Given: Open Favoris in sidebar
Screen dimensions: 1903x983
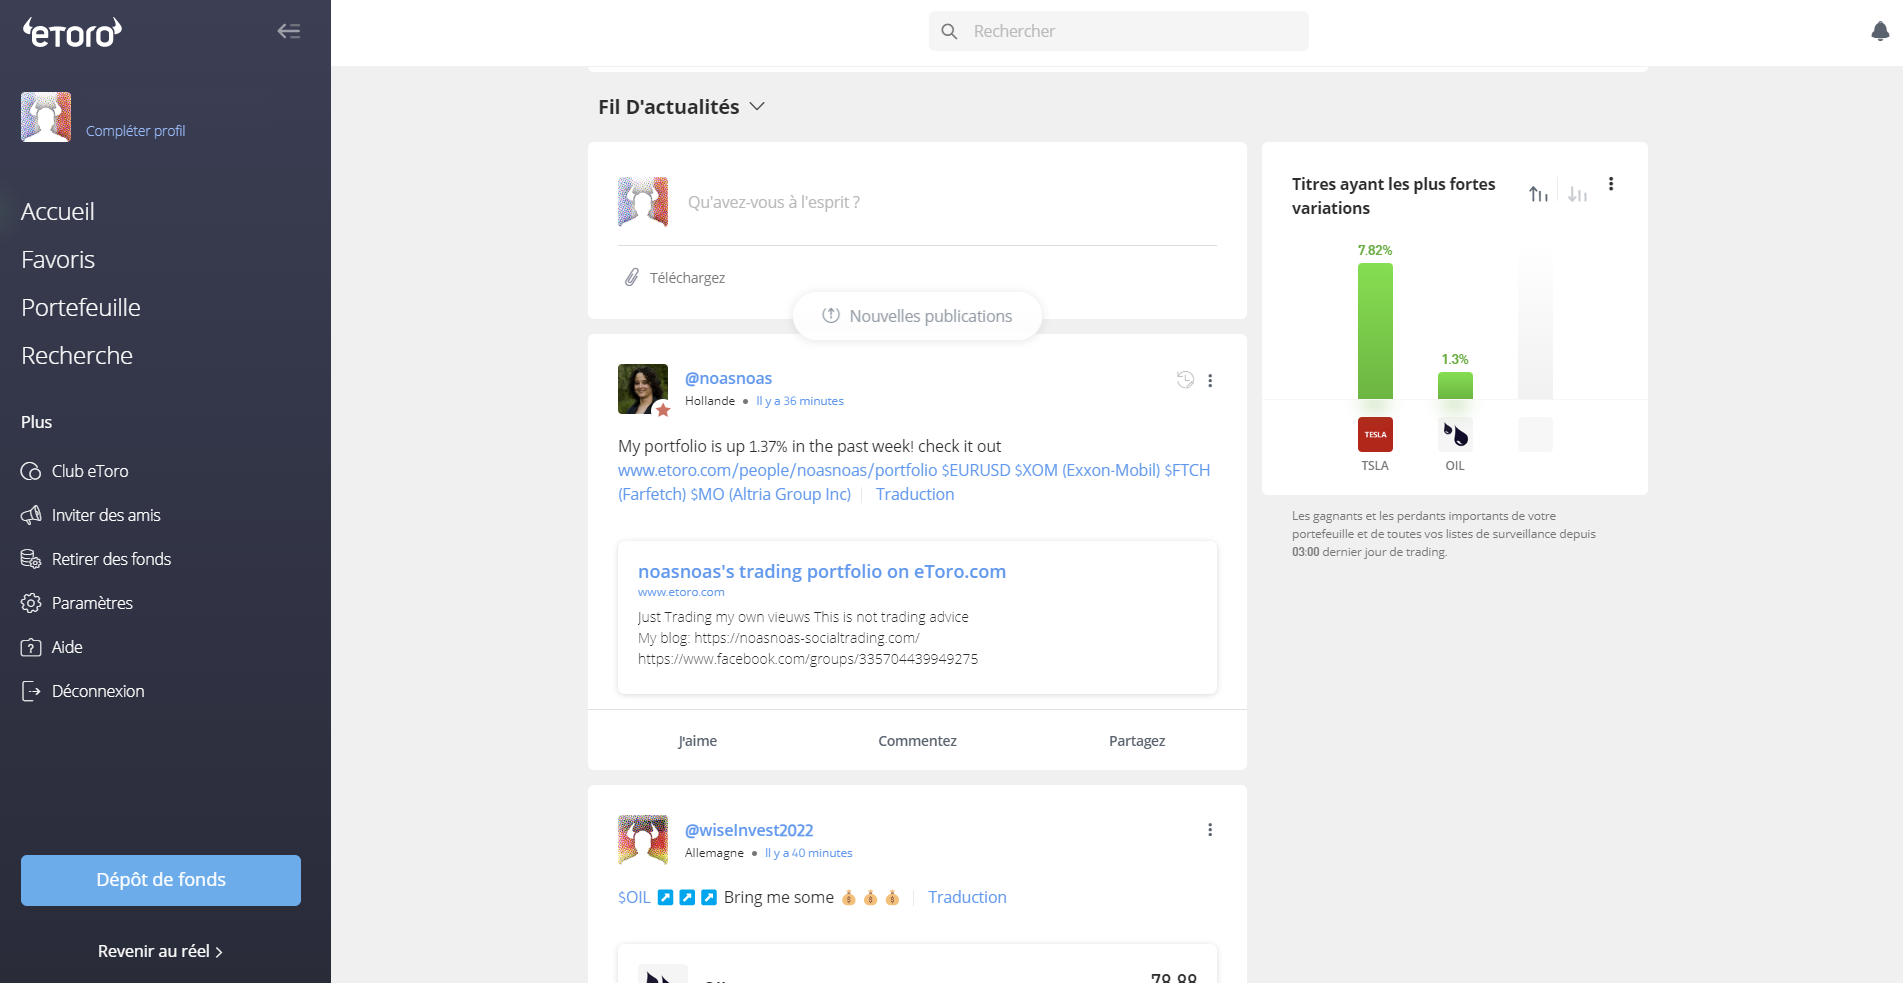Looking at the screenshot, I should tap(58, 260).
